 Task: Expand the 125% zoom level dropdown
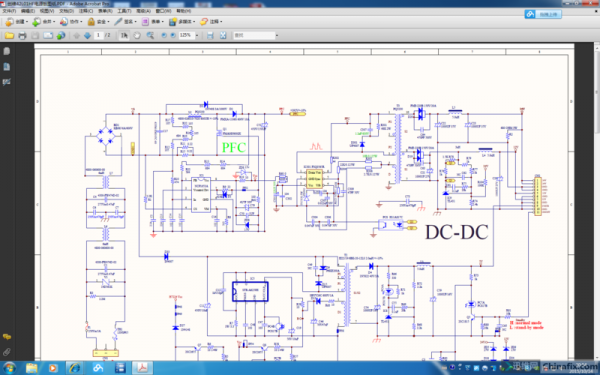pyautogui.click(x=197, y=35)
